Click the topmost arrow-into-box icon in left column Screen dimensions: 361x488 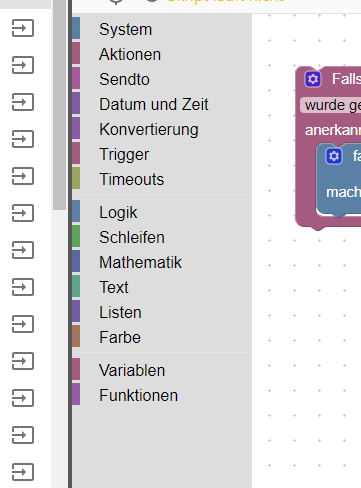click(23, 28)
